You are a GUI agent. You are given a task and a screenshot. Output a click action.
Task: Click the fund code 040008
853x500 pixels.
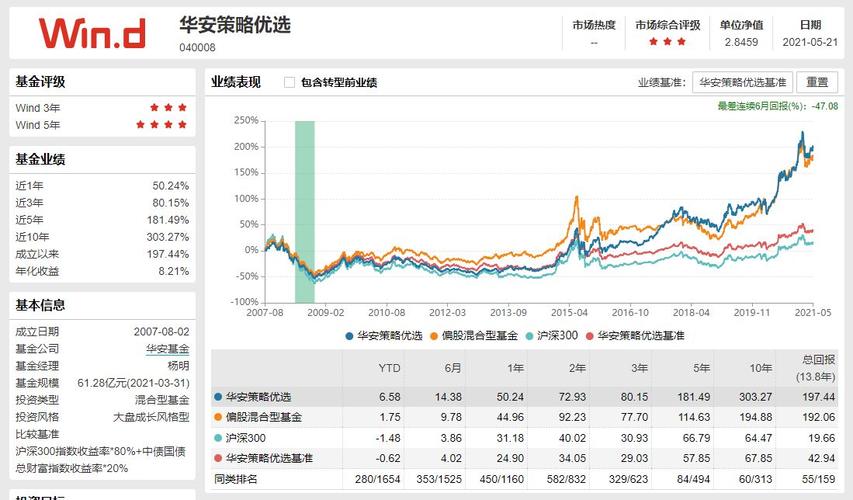pos(197,47)
